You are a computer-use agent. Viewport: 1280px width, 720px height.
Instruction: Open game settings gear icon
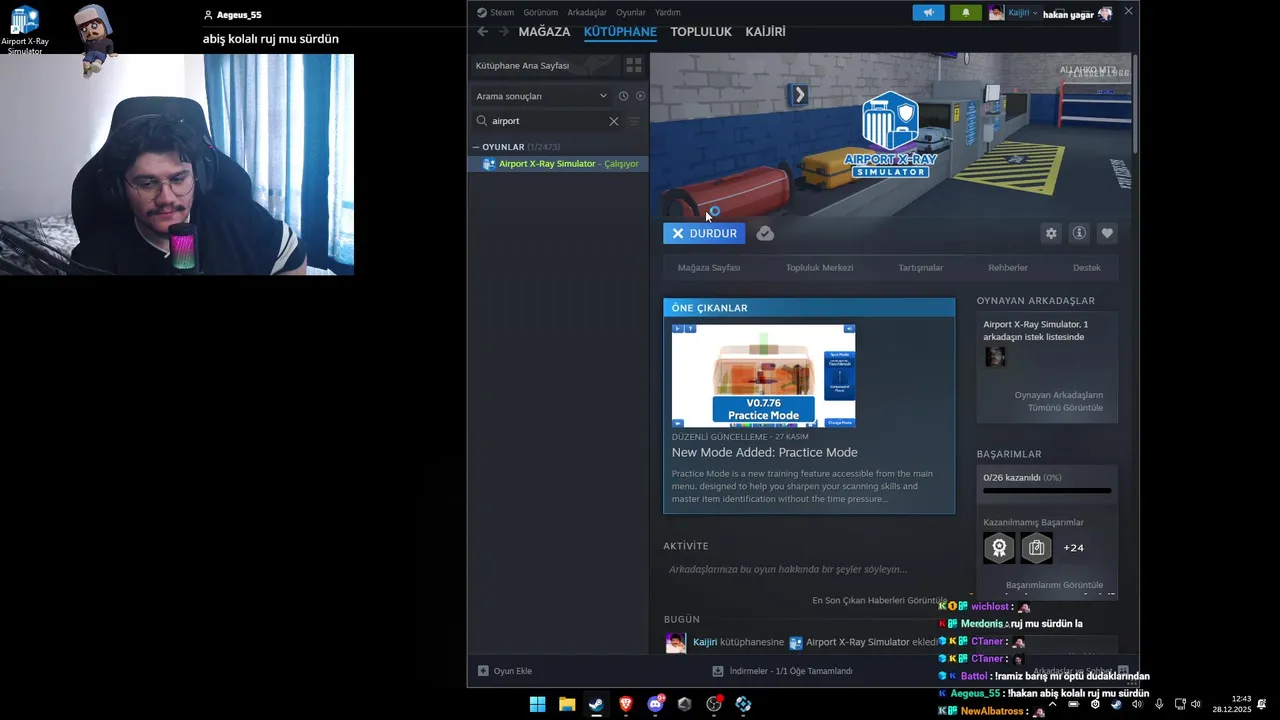click(x=1051, y=233)
